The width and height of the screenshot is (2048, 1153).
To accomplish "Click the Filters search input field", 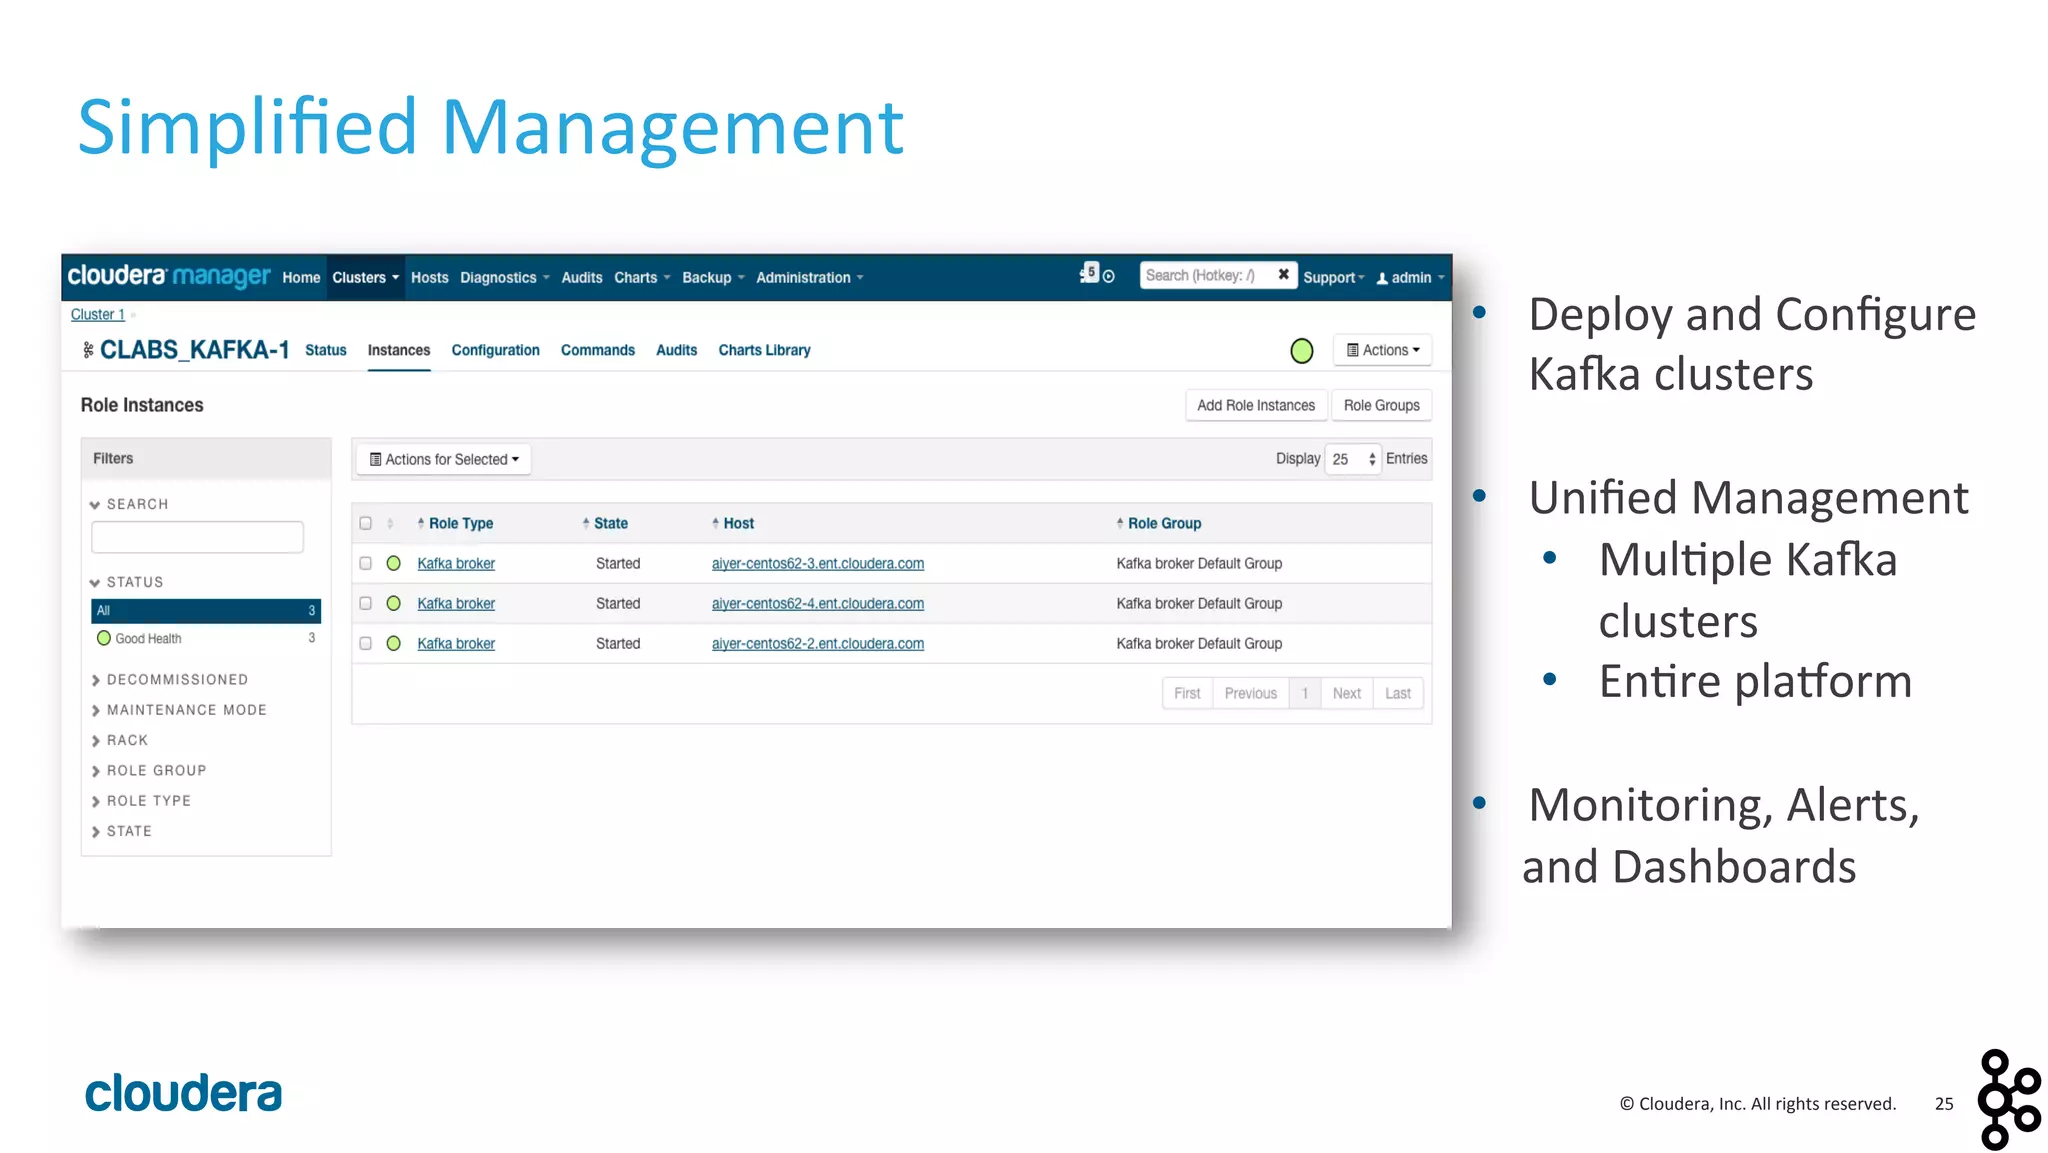I will 197,537.
